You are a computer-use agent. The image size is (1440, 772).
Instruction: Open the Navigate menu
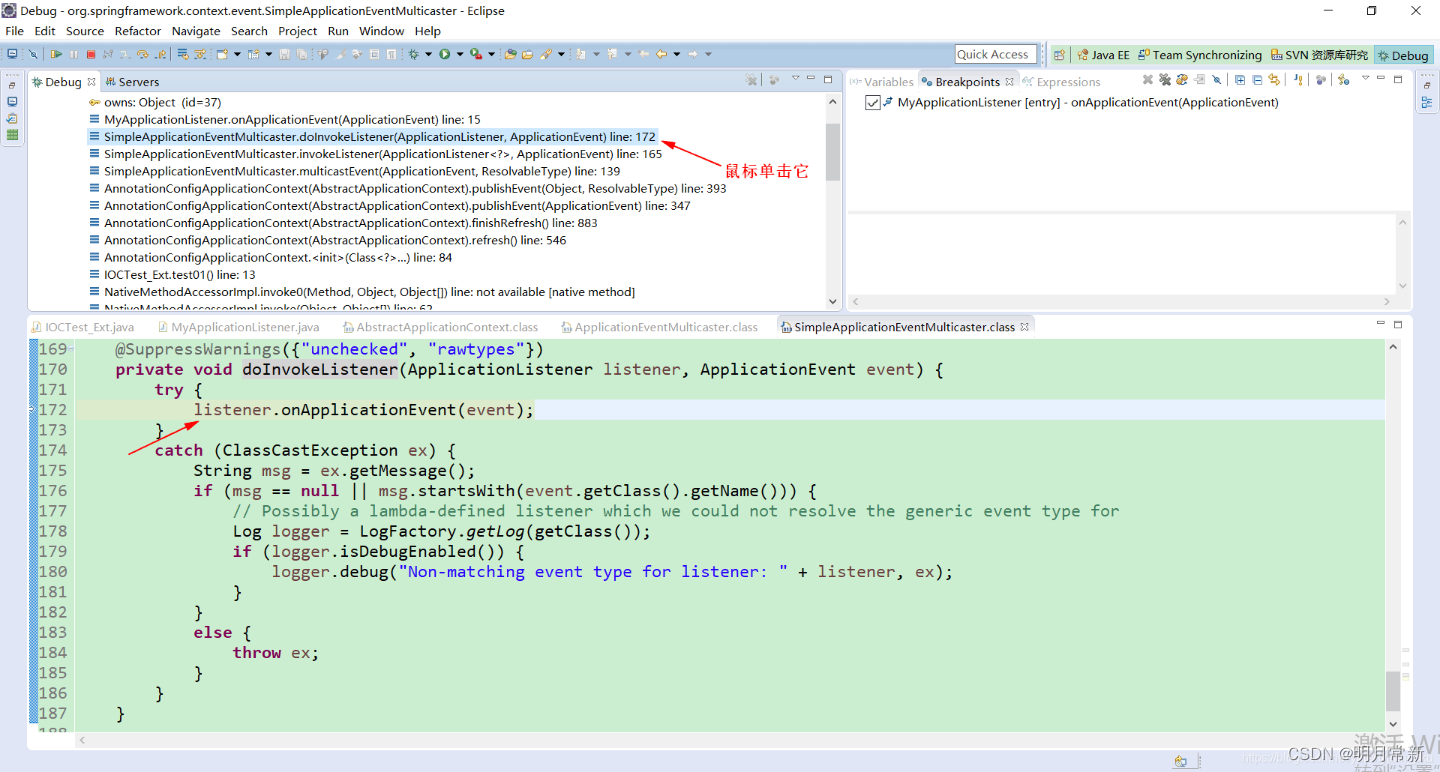pos(196,31)
